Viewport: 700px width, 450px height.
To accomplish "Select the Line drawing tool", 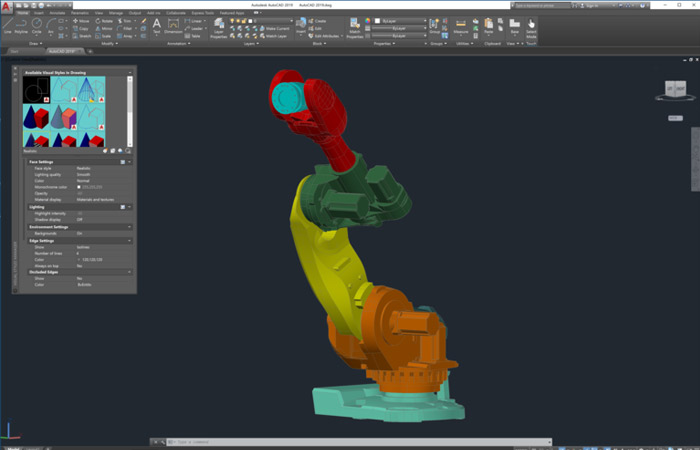I will point(8,26).
